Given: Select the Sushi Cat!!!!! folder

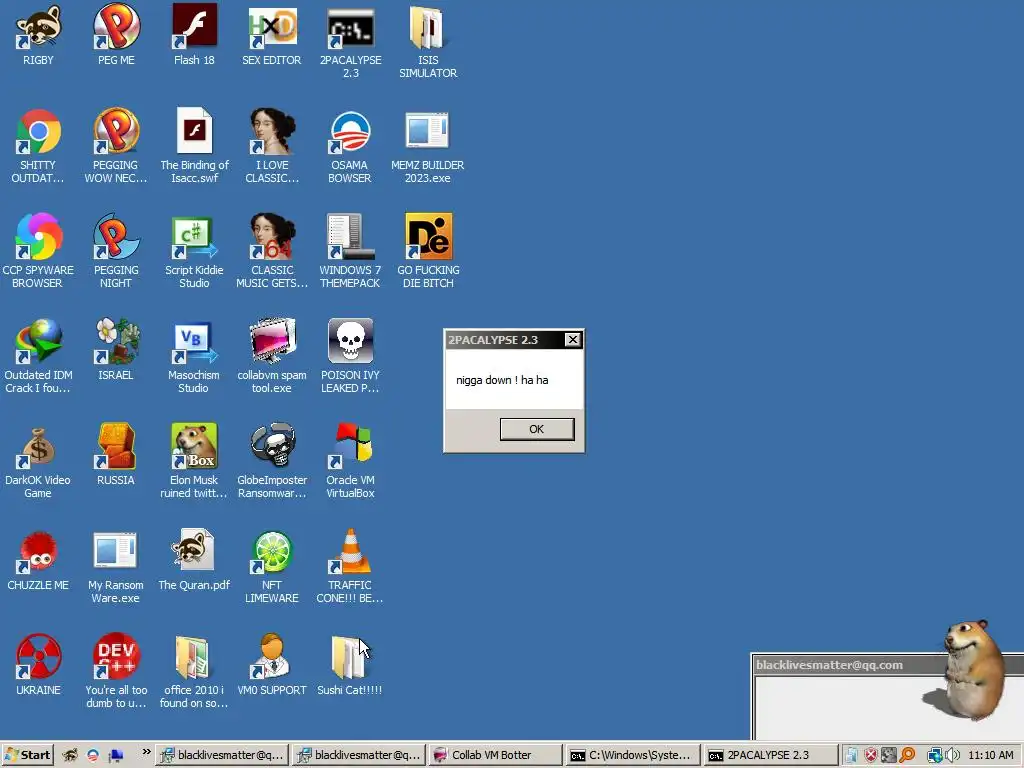Looking at the screenshot, I should [350, 665].
